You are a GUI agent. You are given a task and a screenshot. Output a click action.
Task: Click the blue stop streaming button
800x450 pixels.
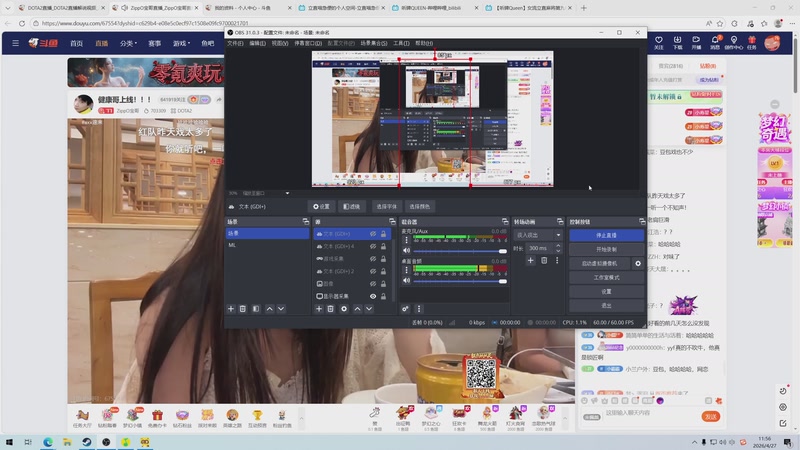click(606, 235)
